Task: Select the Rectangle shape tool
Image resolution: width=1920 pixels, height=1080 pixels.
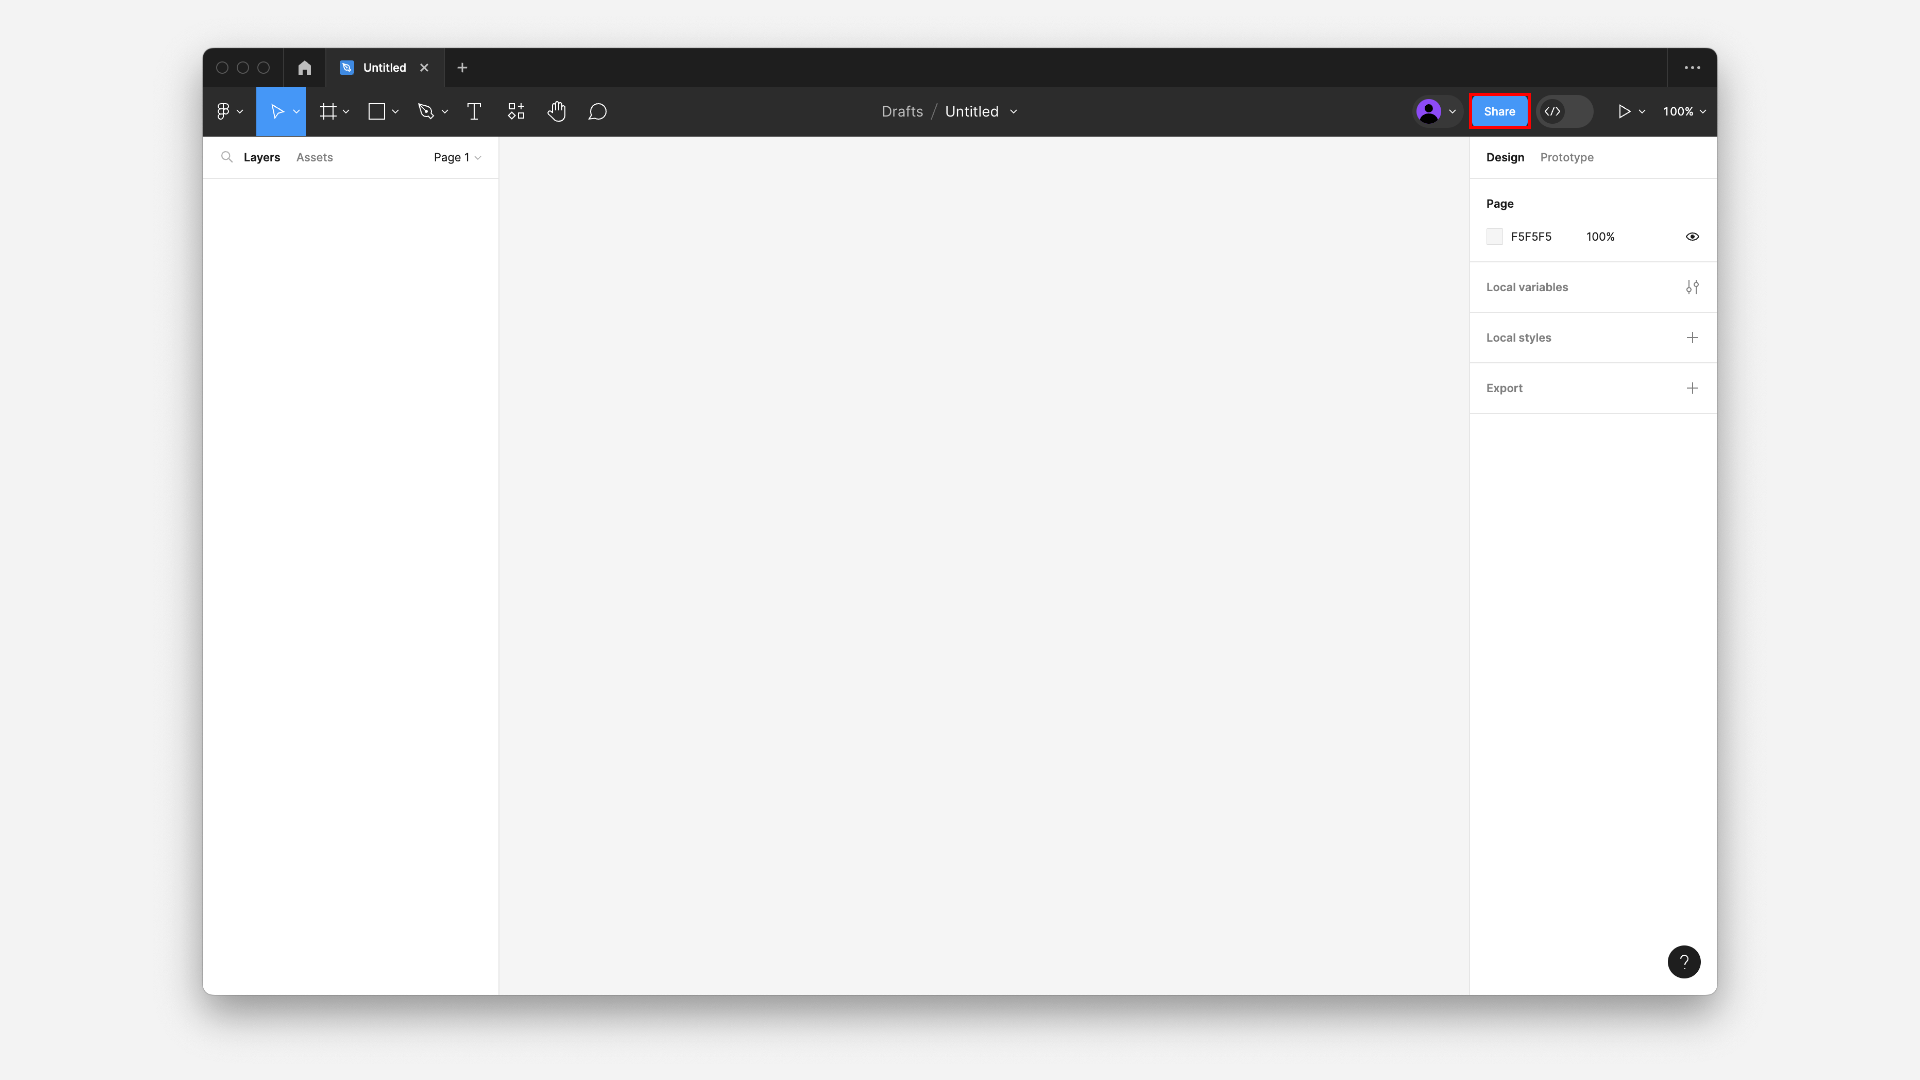Action: 377,112
